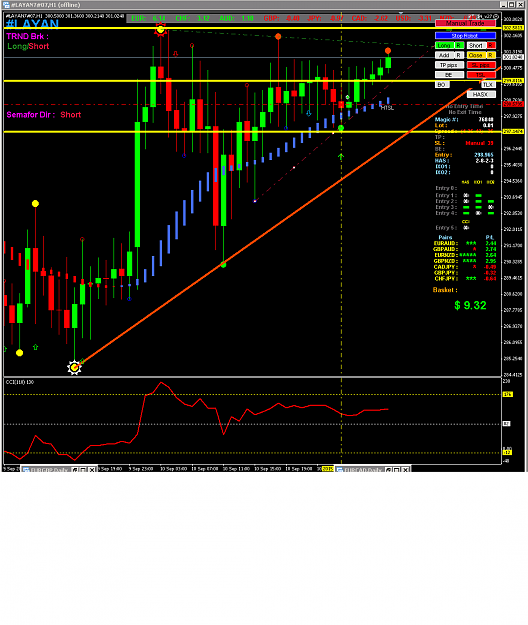Close the first minimized chart tab at bottom
Screen dimensions: 528x625
point(92,470)
